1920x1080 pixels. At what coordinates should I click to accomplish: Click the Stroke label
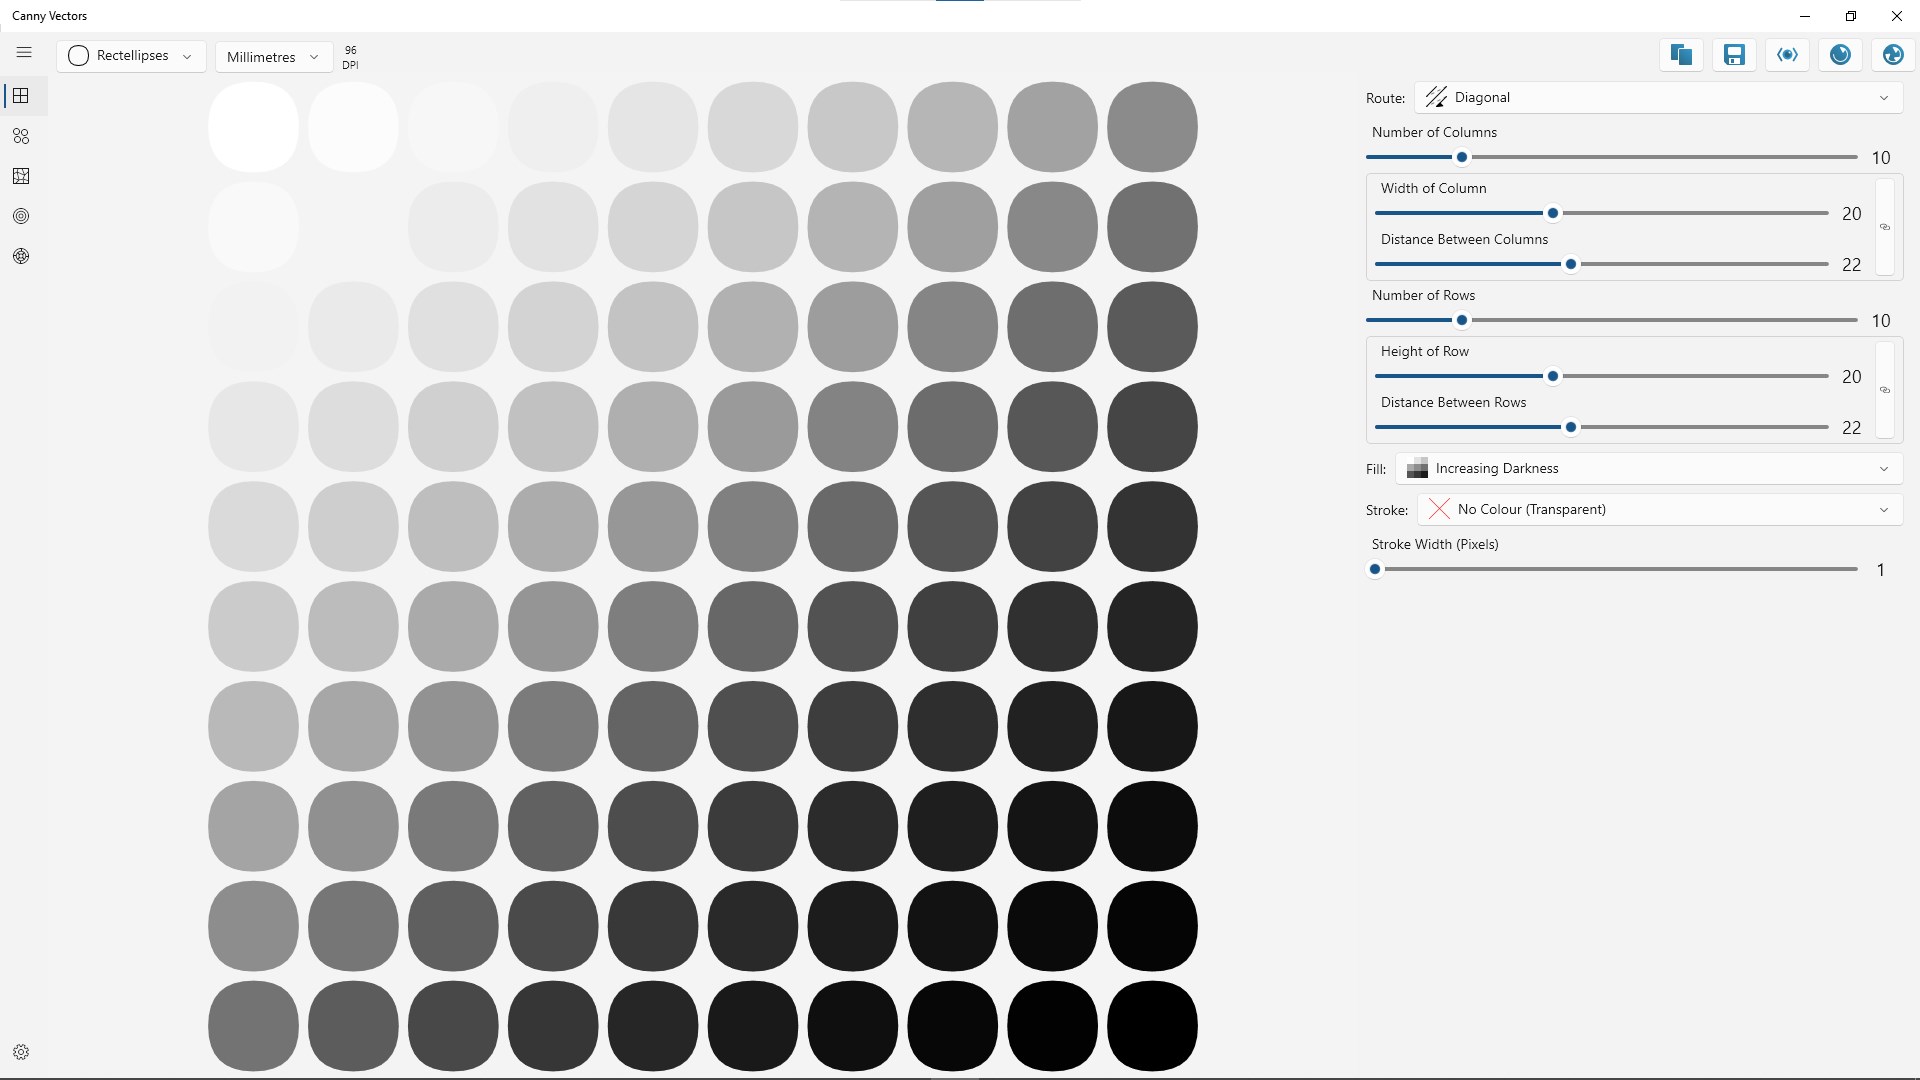tap(1387, 510)
